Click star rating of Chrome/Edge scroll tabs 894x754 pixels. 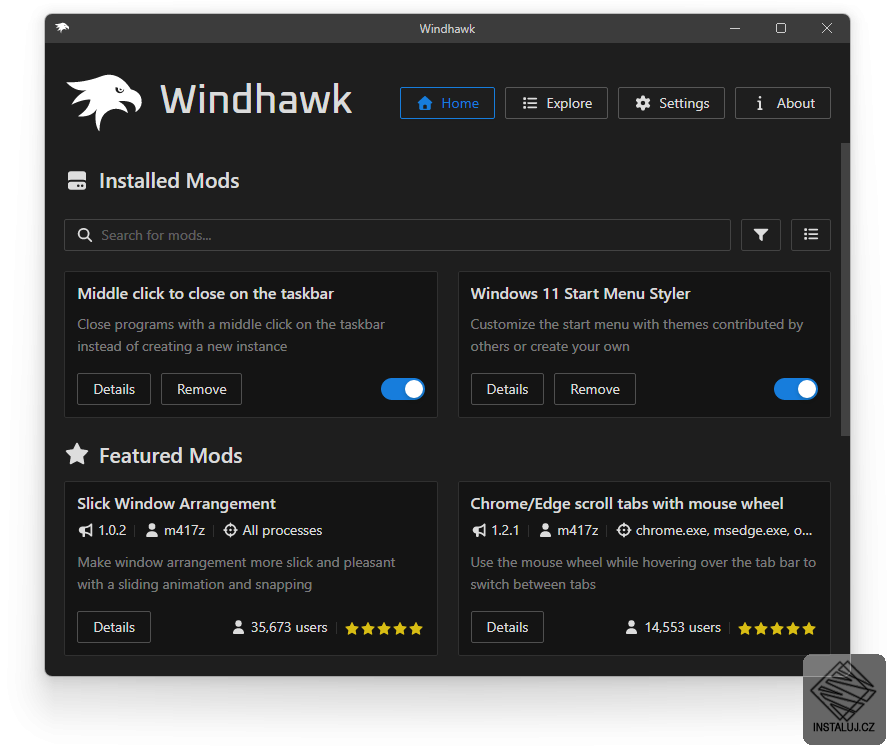777,629
